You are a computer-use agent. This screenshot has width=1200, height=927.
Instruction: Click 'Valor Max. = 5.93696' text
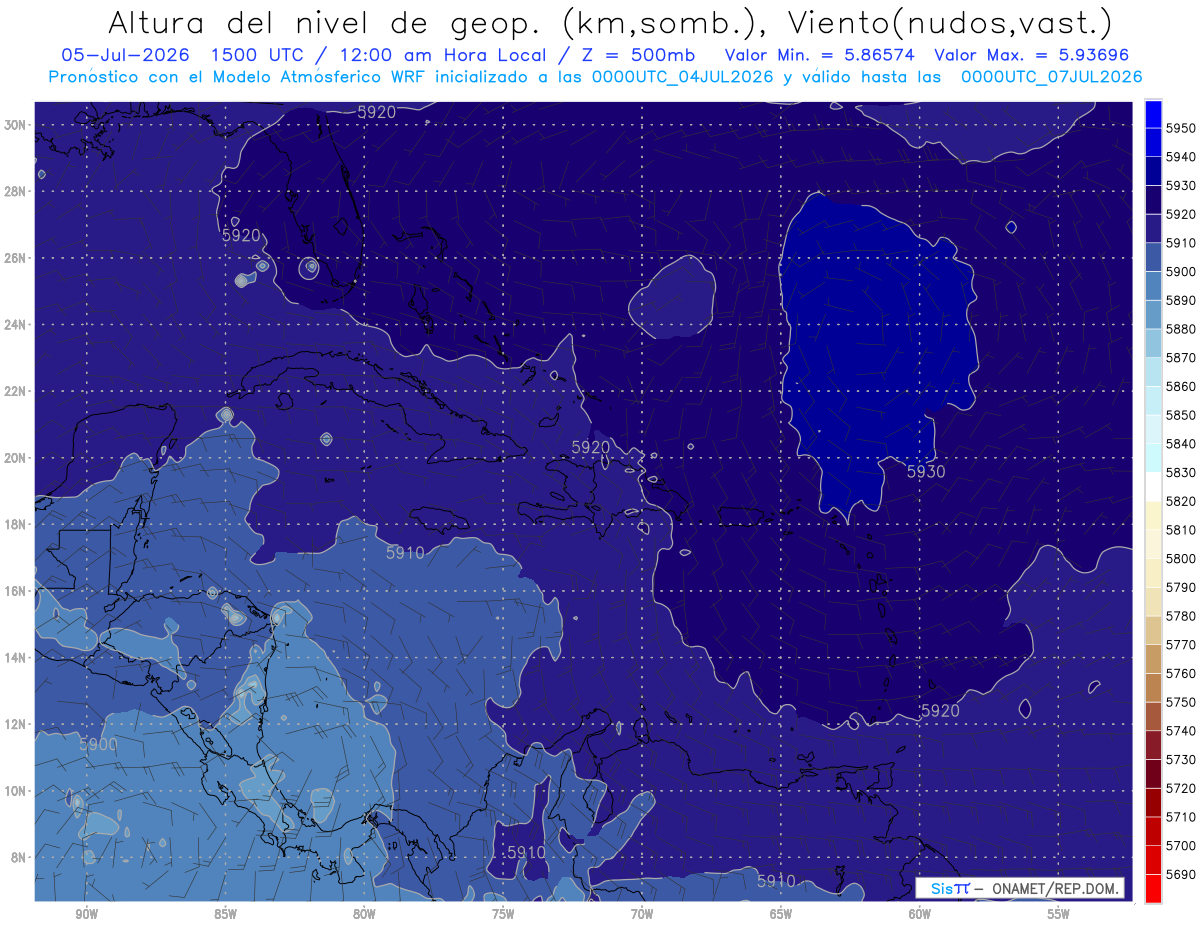[x=1033, y=55]
